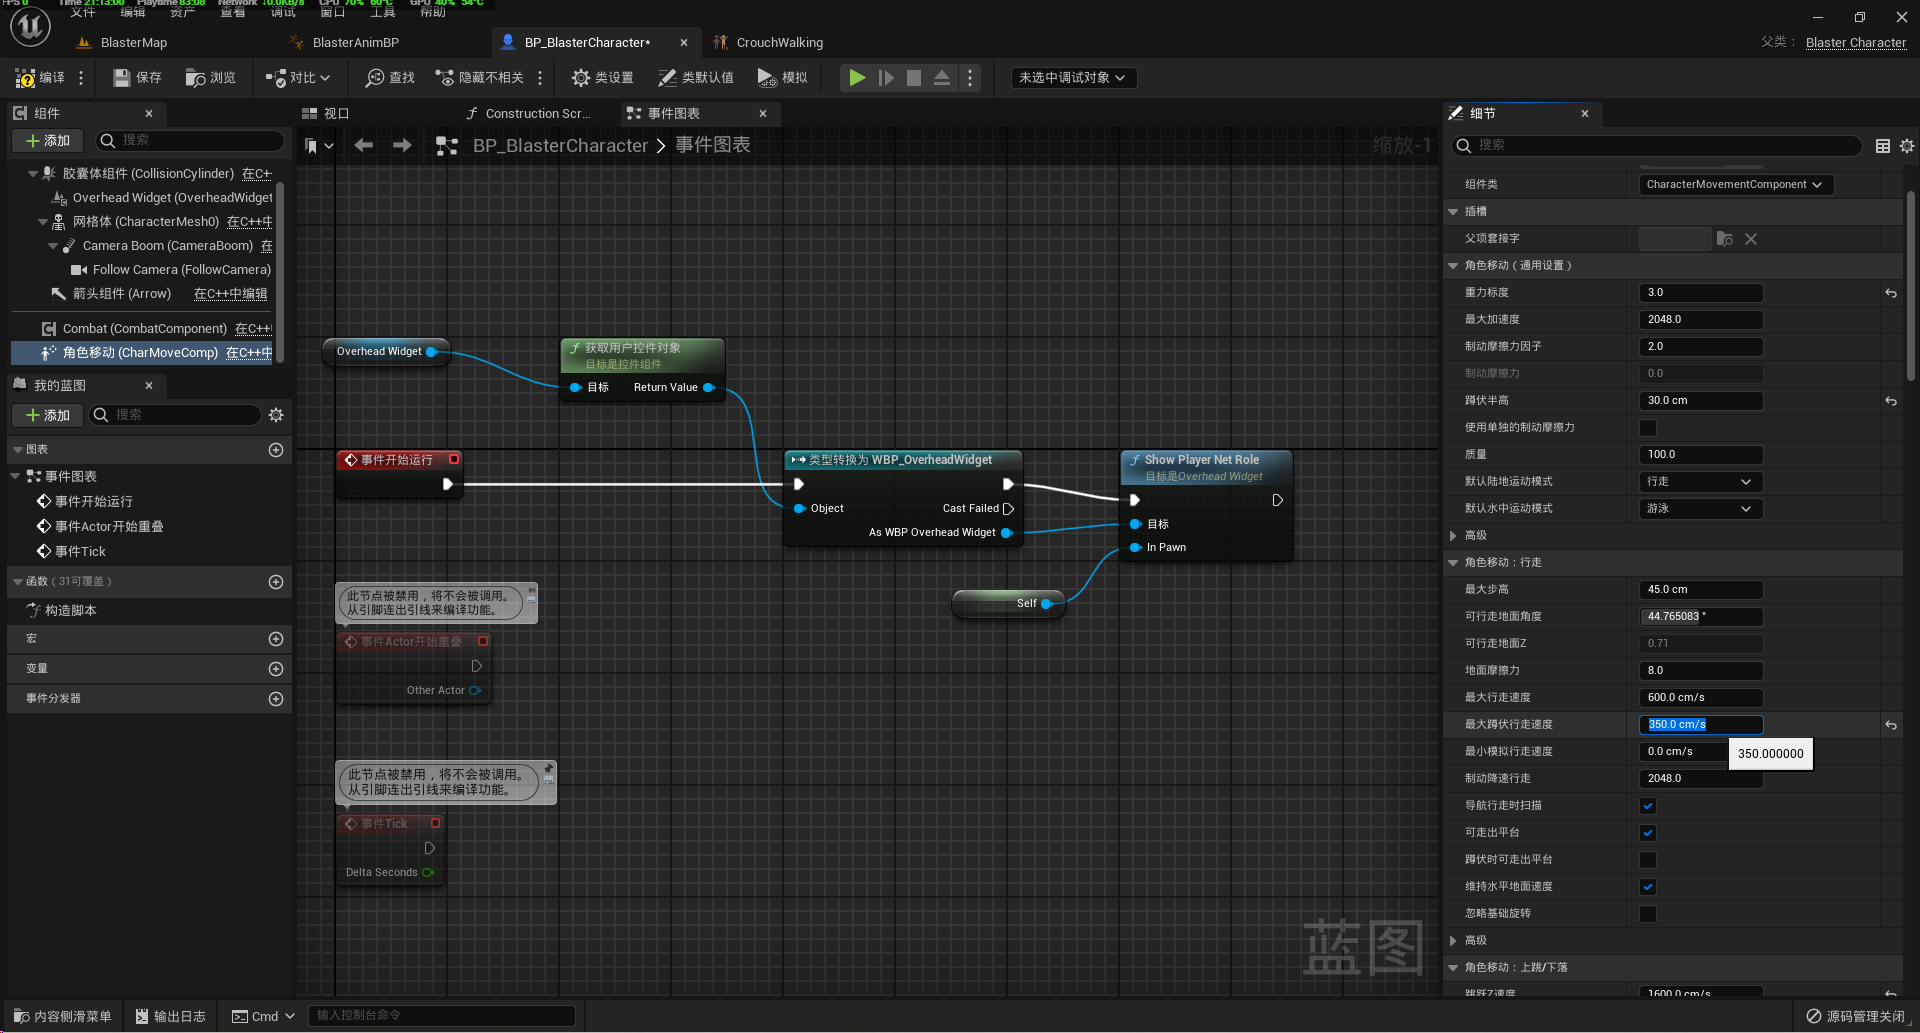Screen dimensions: 1920x1033
Task: Close the BP_BlasterCharacter tab
Action: point(684,43)
